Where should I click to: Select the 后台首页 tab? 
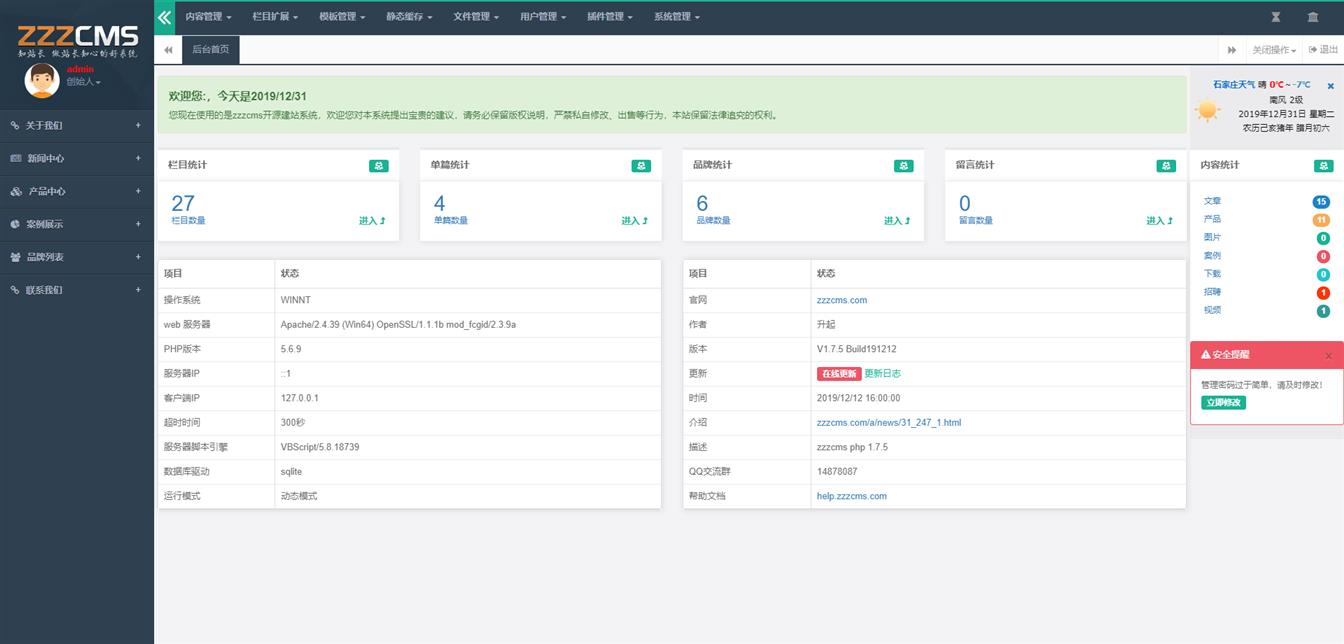210,49
